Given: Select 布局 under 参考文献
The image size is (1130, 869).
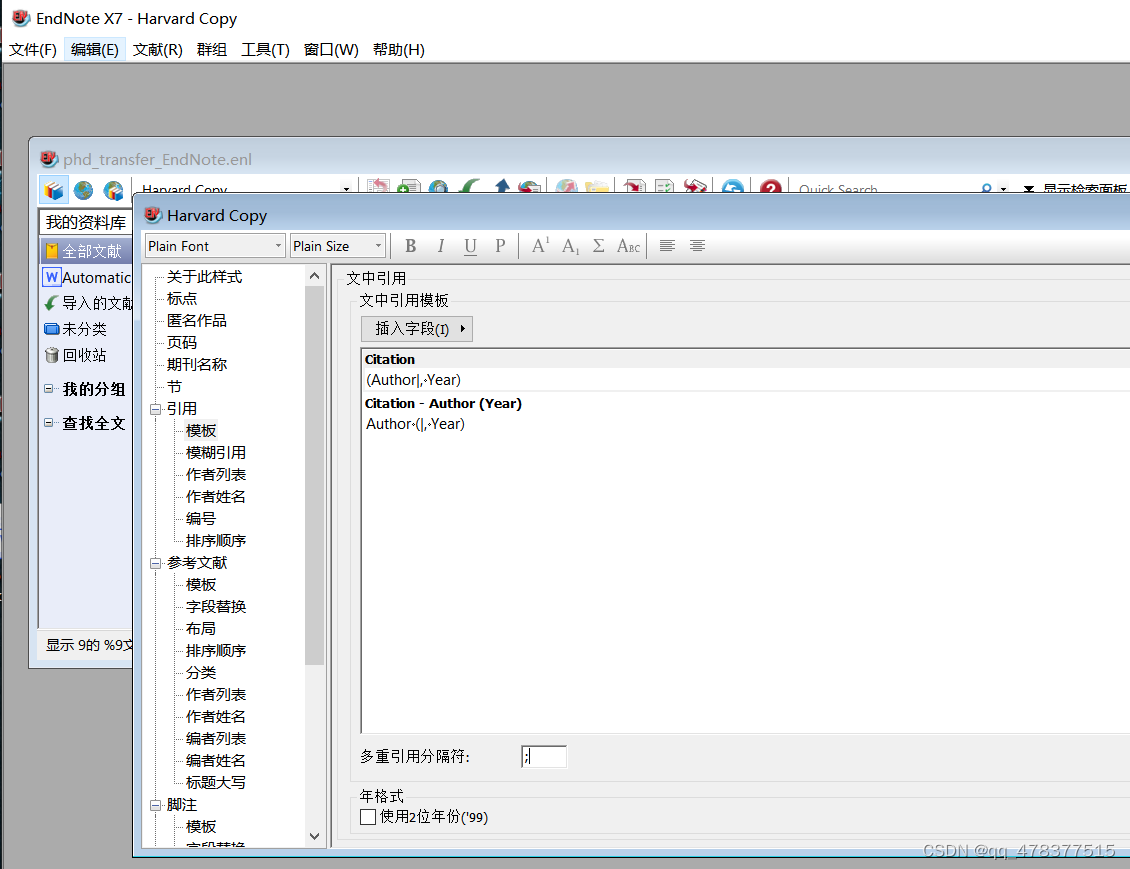Looking at the screenshot, I should [x=201, y=628].
